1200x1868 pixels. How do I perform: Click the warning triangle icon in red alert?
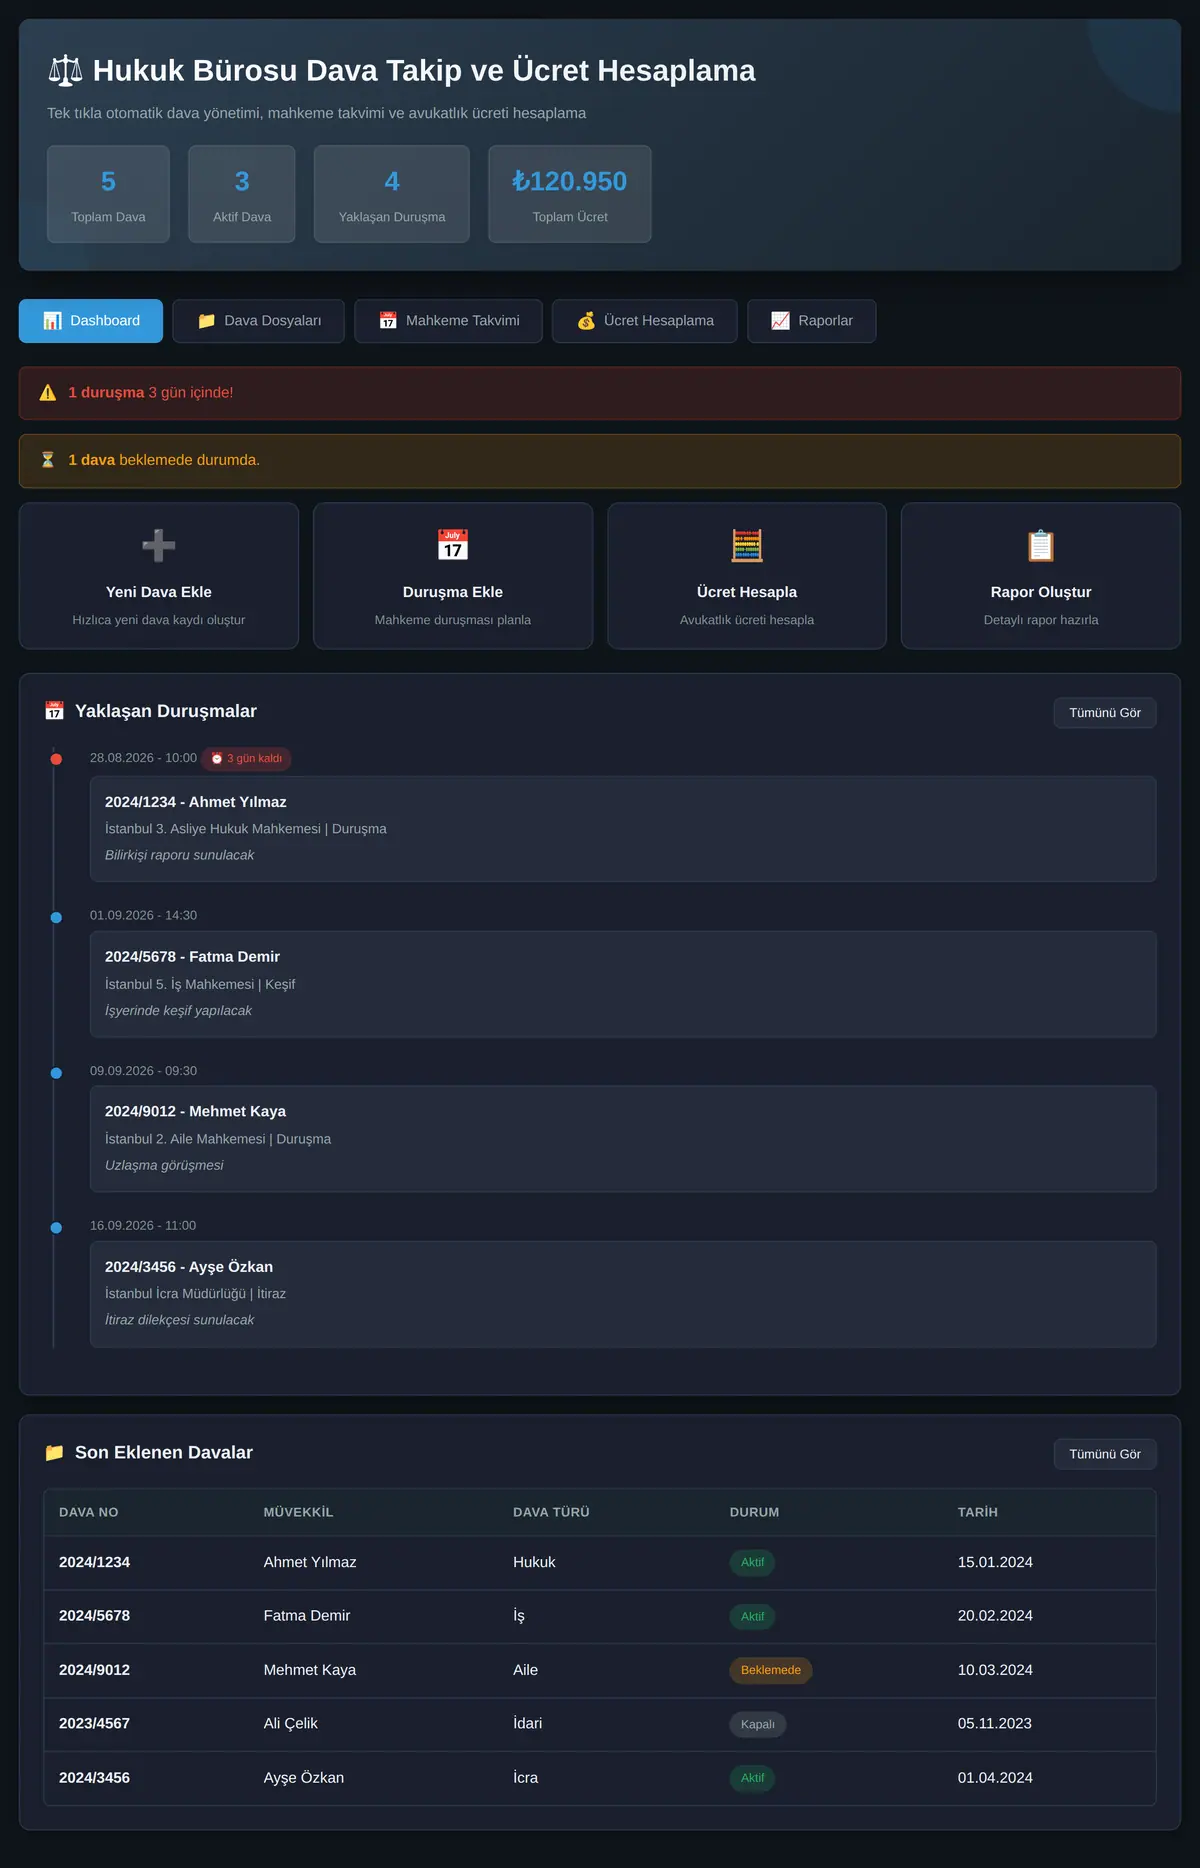pos(48,393)
